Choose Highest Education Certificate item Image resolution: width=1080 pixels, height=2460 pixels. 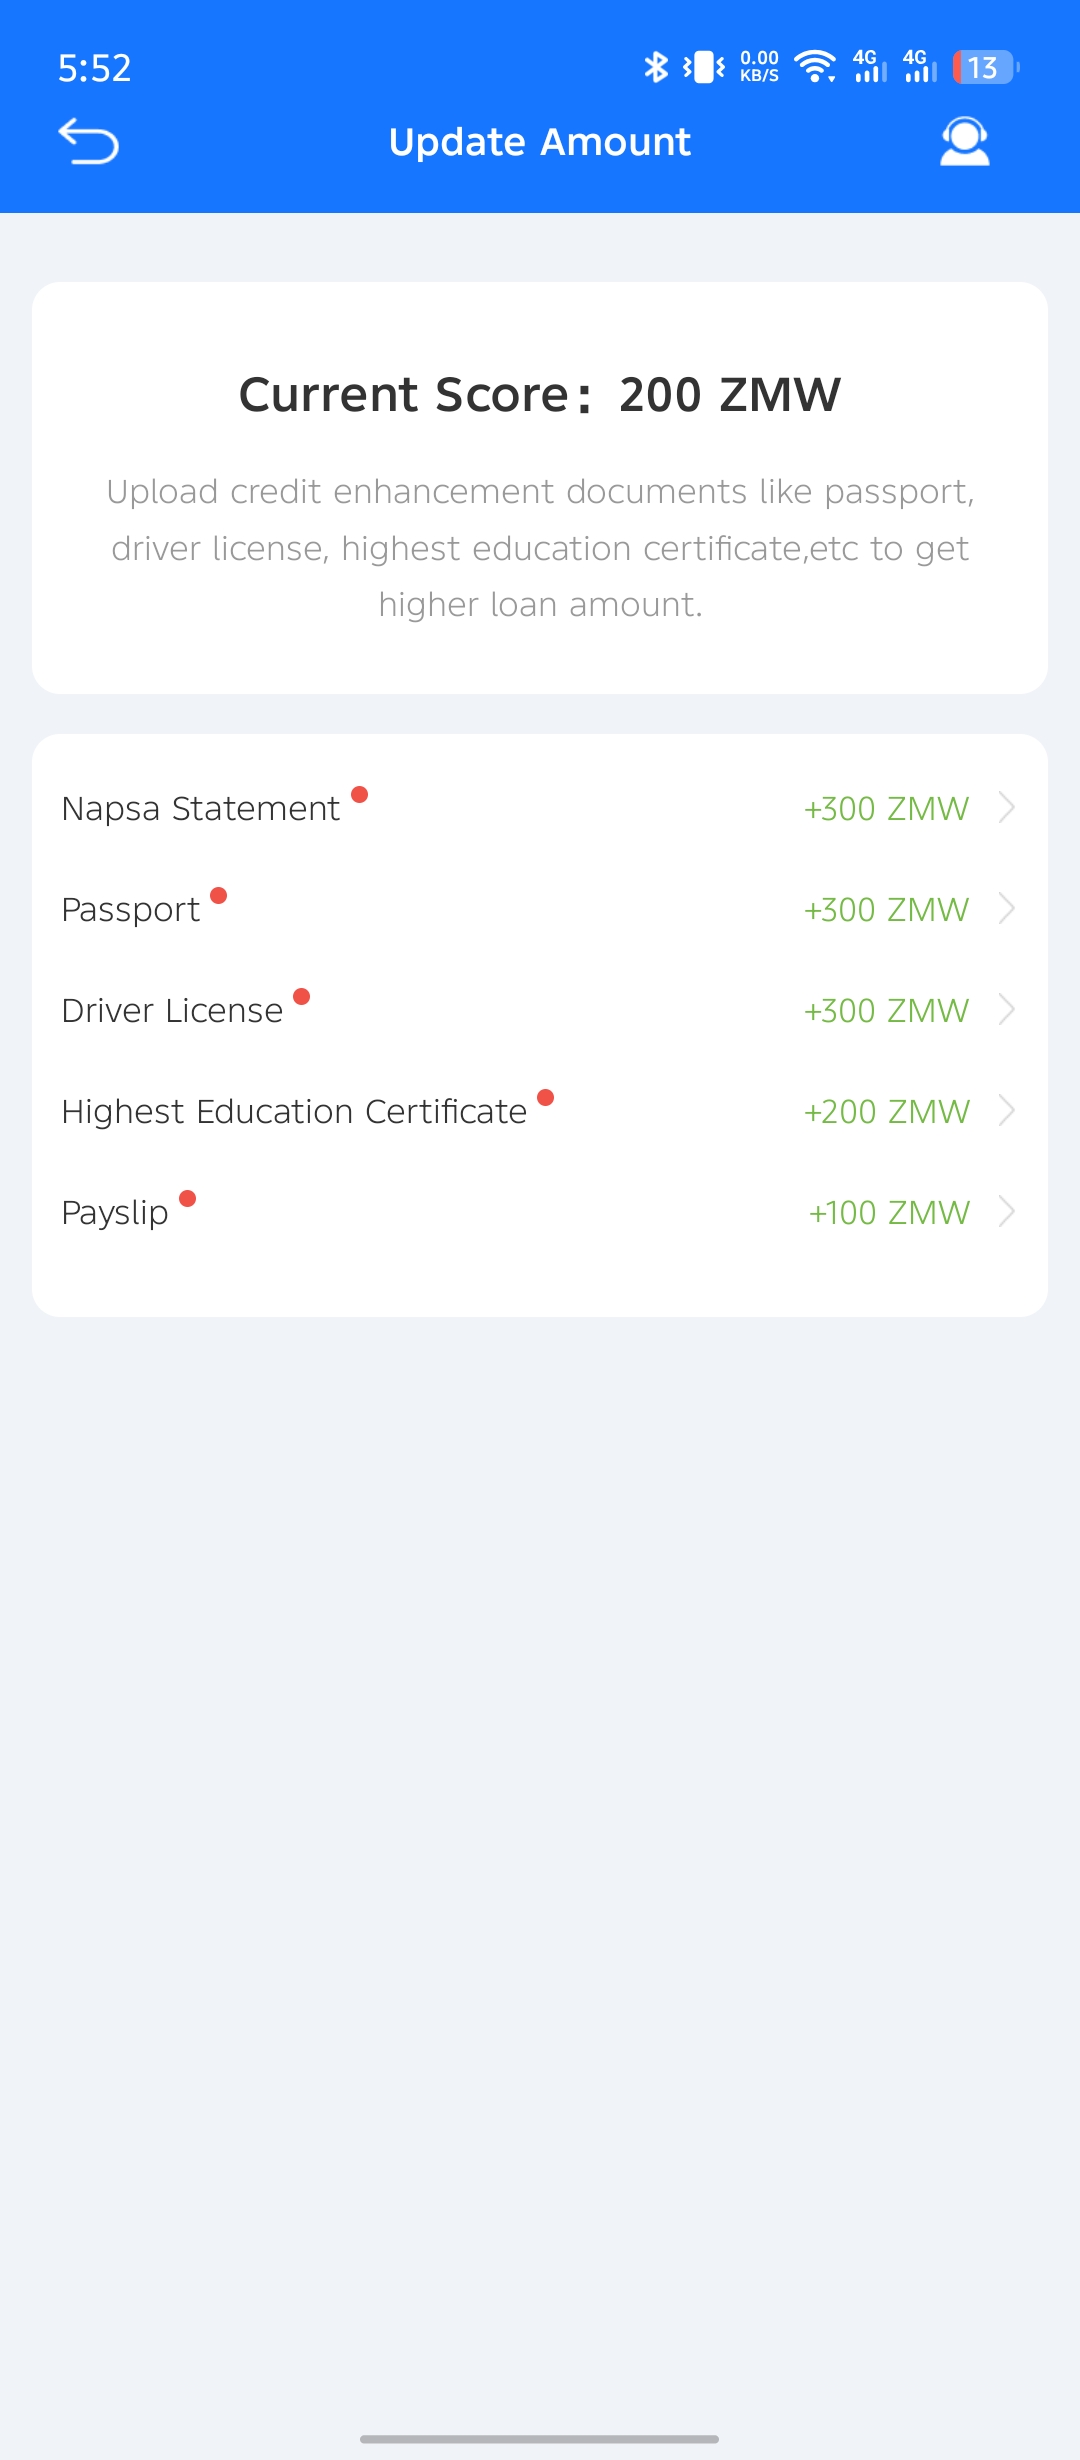(294, 1111)
